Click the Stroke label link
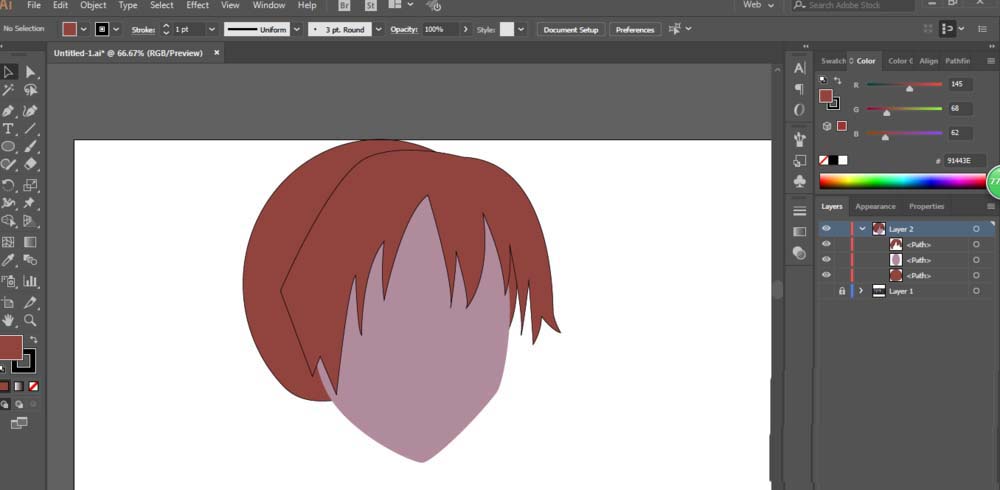 (143, 30)
